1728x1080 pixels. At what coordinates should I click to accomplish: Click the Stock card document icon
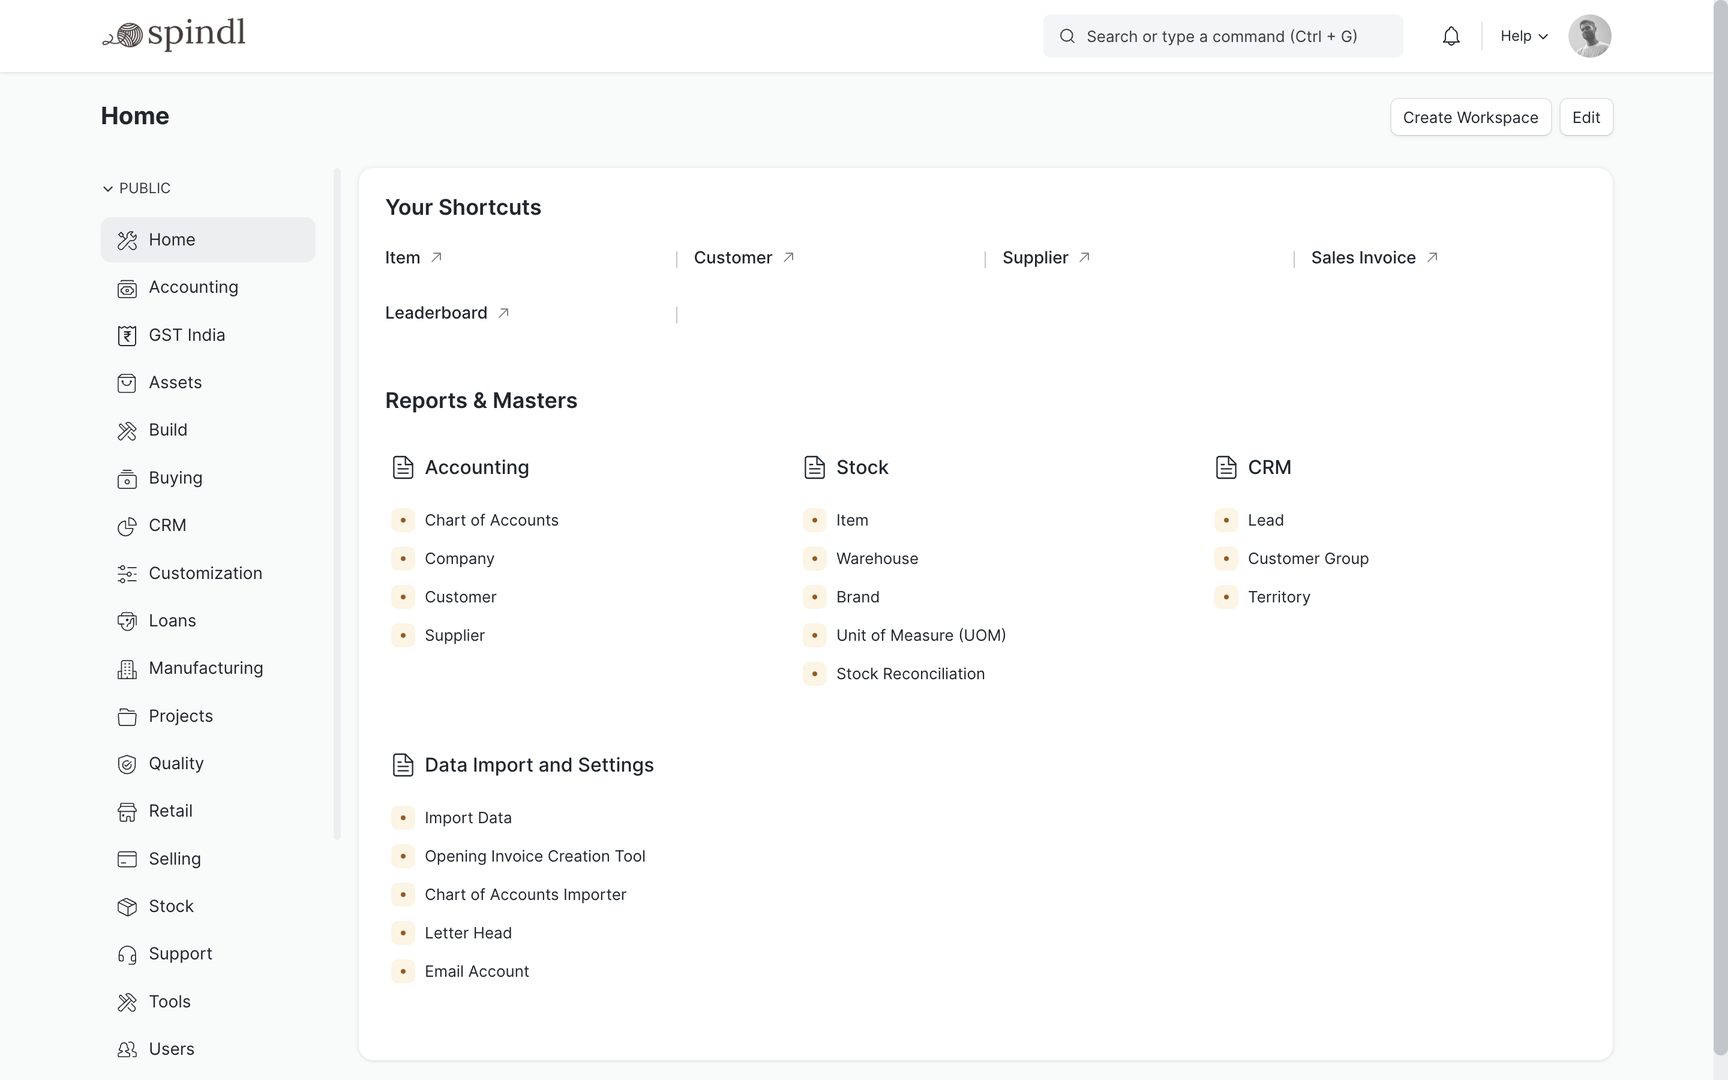[814, 467]
